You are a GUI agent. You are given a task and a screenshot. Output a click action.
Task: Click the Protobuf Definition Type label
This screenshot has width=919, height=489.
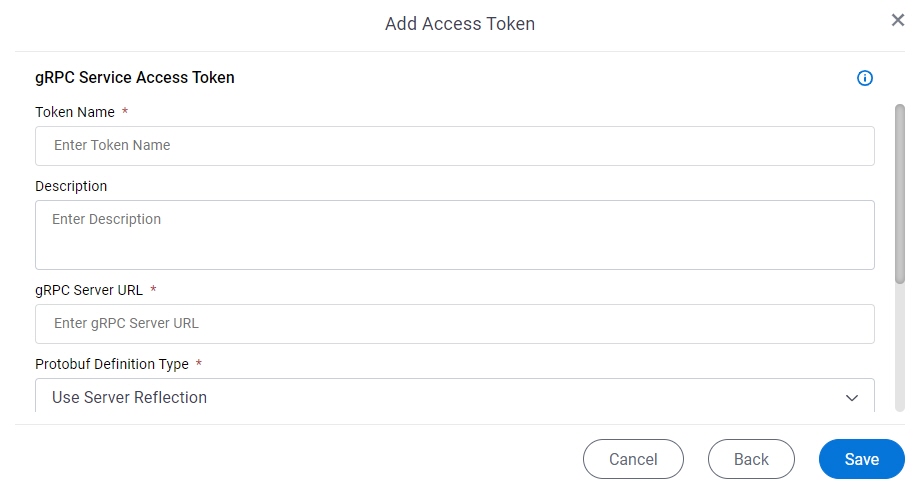coord(112,364)
